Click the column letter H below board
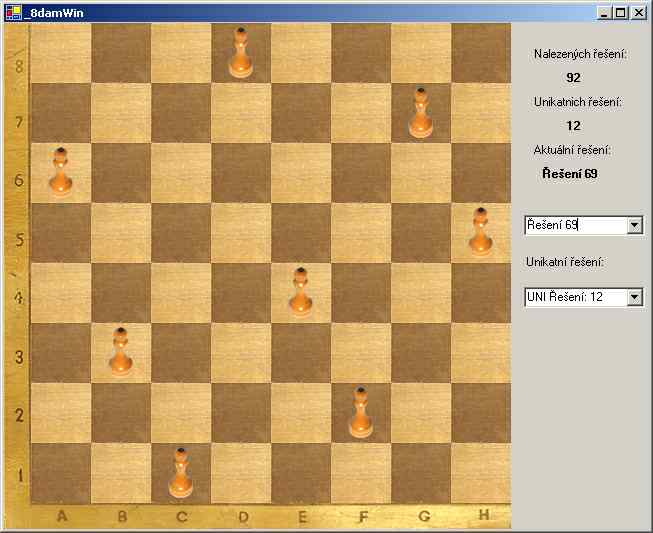 point(484,515)
